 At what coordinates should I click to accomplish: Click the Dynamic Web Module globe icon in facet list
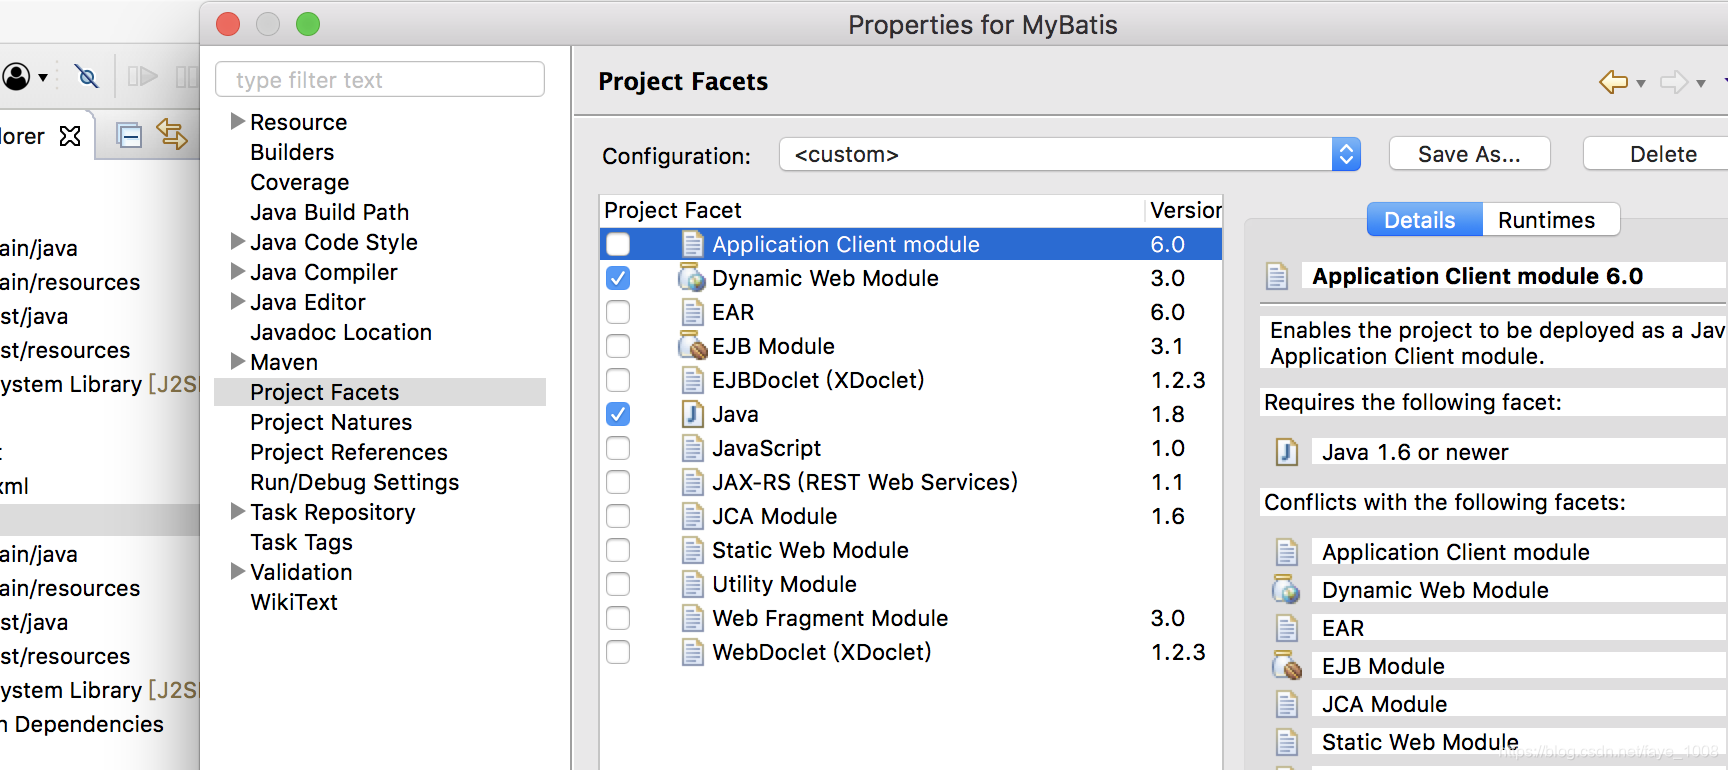[x=691, y=278]
